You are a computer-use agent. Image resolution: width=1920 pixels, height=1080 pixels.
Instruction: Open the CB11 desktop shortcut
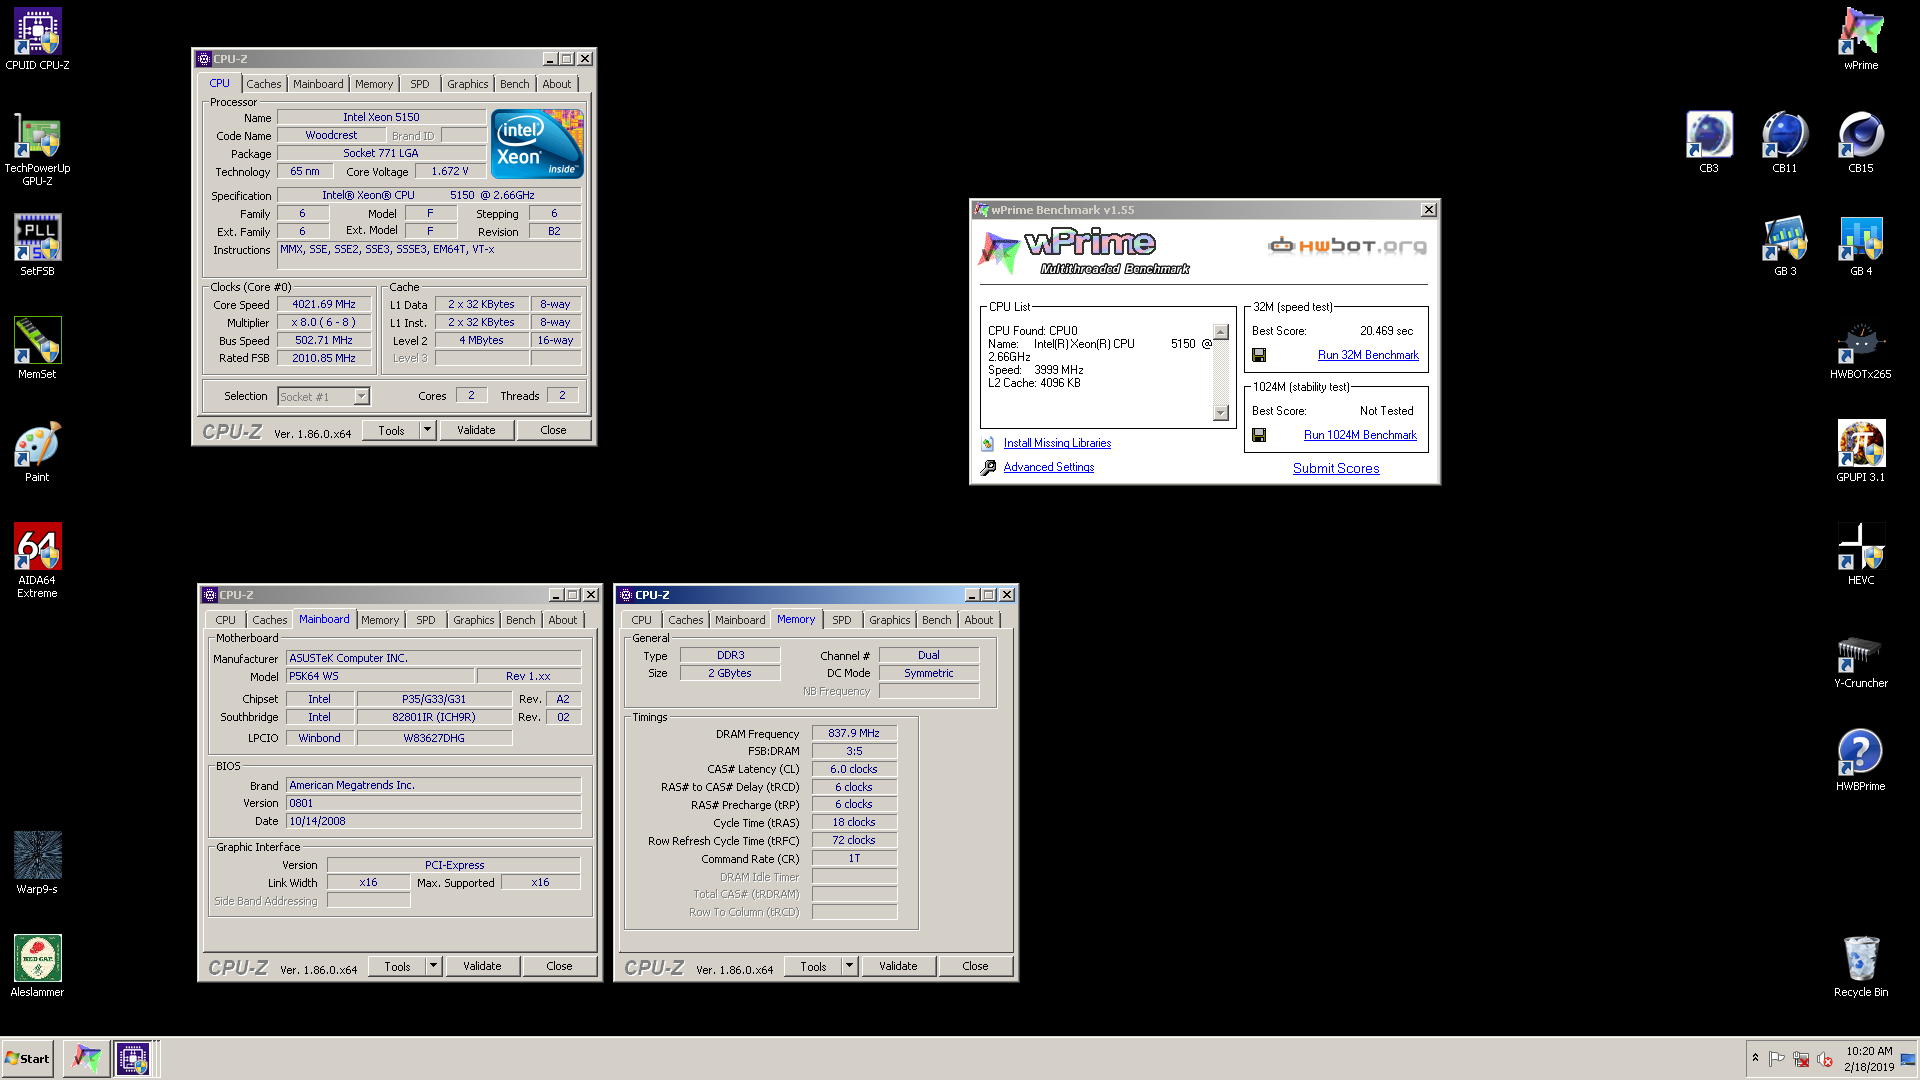coord(1785,142)
